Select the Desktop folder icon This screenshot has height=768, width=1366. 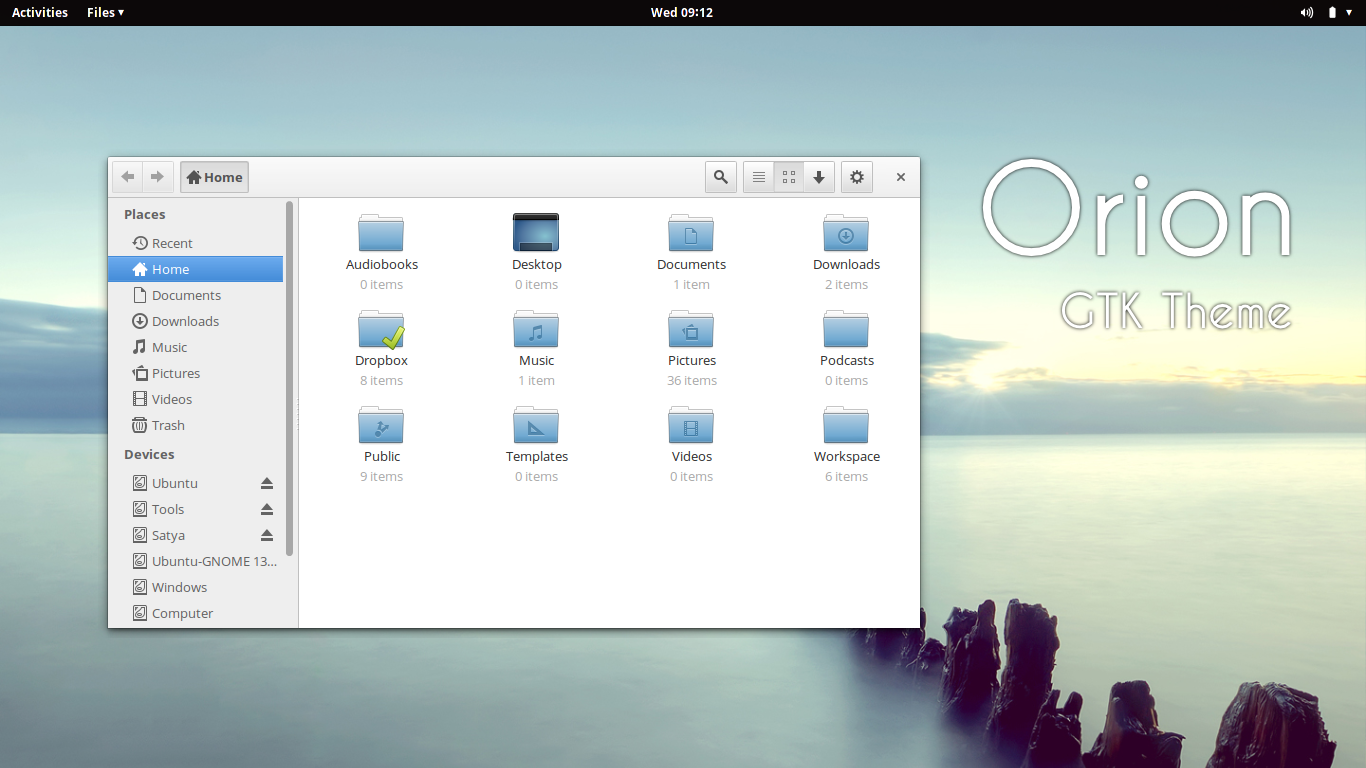(536, 232)
